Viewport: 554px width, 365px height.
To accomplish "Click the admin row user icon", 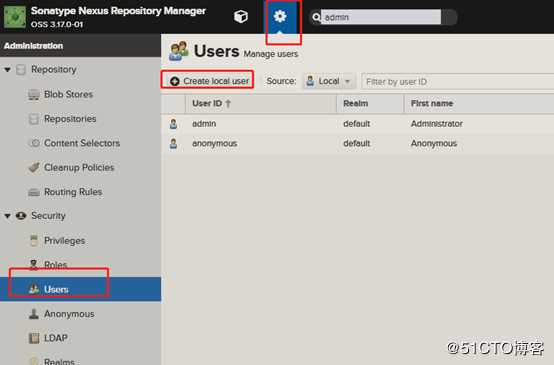I will (x=173, y=124).
